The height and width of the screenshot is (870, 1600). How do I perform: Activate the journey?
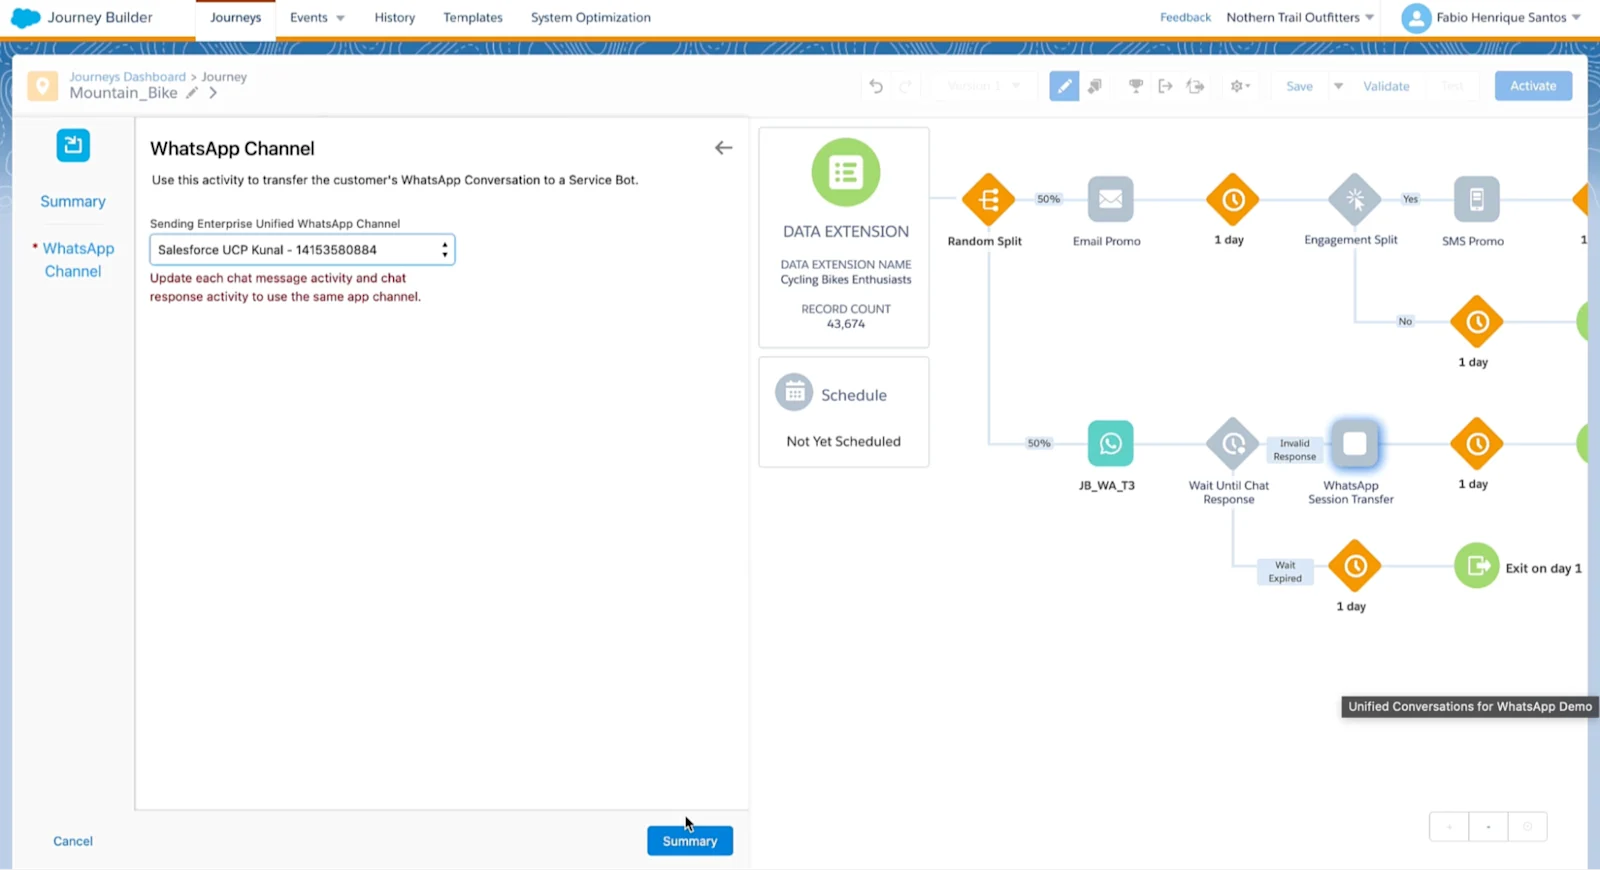1533,86
